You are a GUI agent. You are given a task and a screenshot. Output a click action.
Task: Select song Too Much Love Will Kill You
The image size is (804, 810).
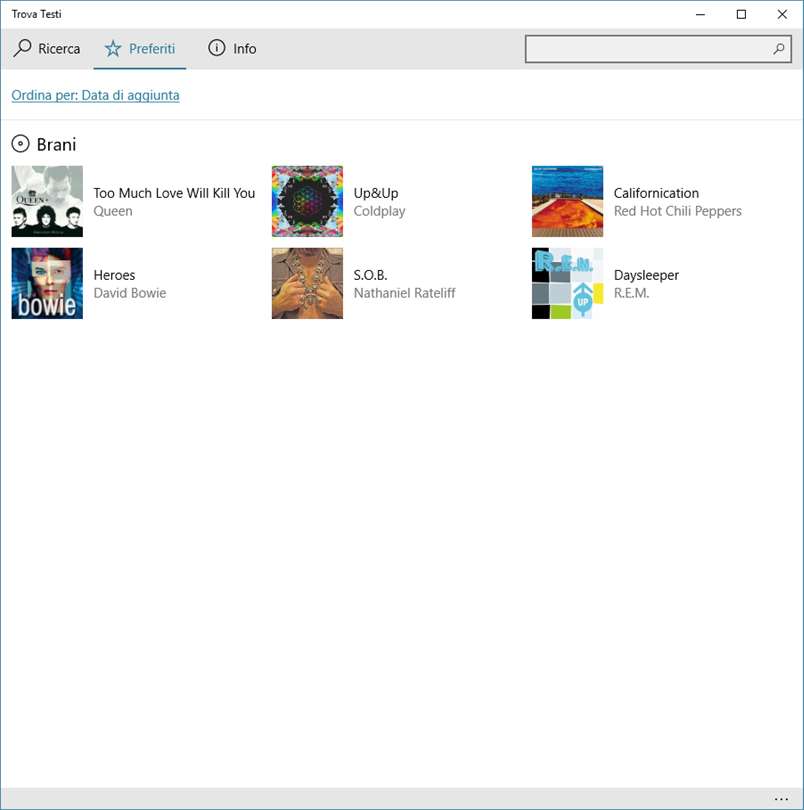pos(174,193)
